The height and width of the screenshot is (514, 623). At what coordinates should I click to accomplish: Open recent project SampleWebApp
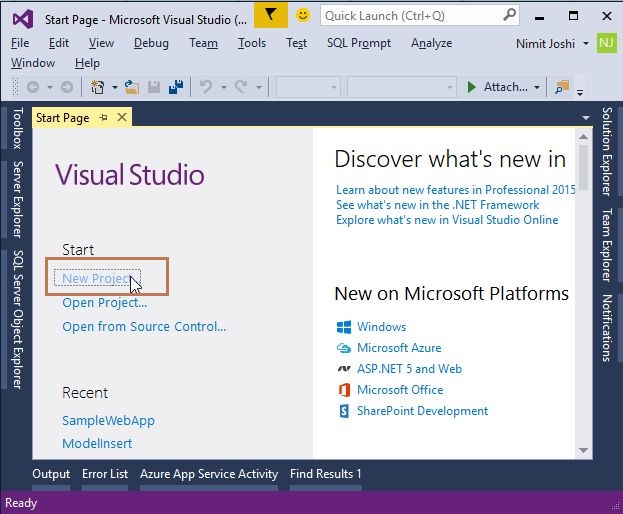point(108,420)
